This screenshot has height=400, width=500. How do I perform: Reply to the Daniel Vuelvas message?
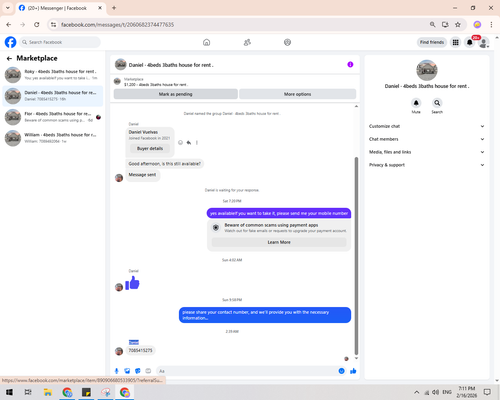(189, 143)
